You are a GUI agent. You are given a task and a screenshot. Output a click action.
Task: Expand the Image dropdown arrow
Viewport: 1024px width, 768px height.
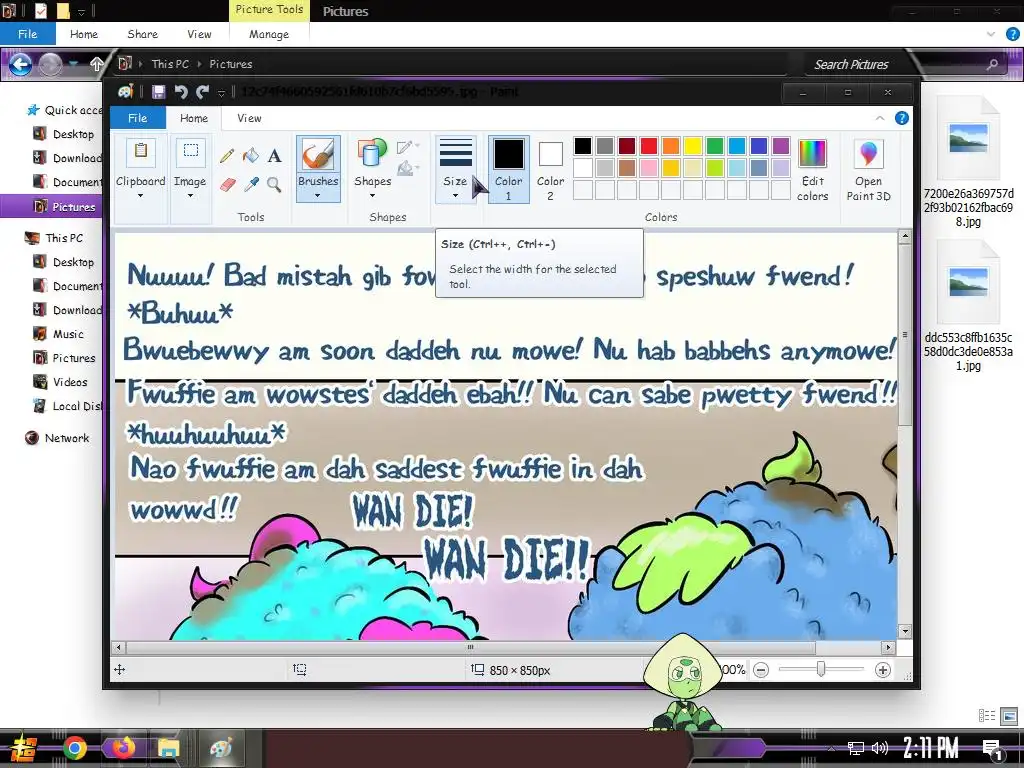[x=190, y=195]
